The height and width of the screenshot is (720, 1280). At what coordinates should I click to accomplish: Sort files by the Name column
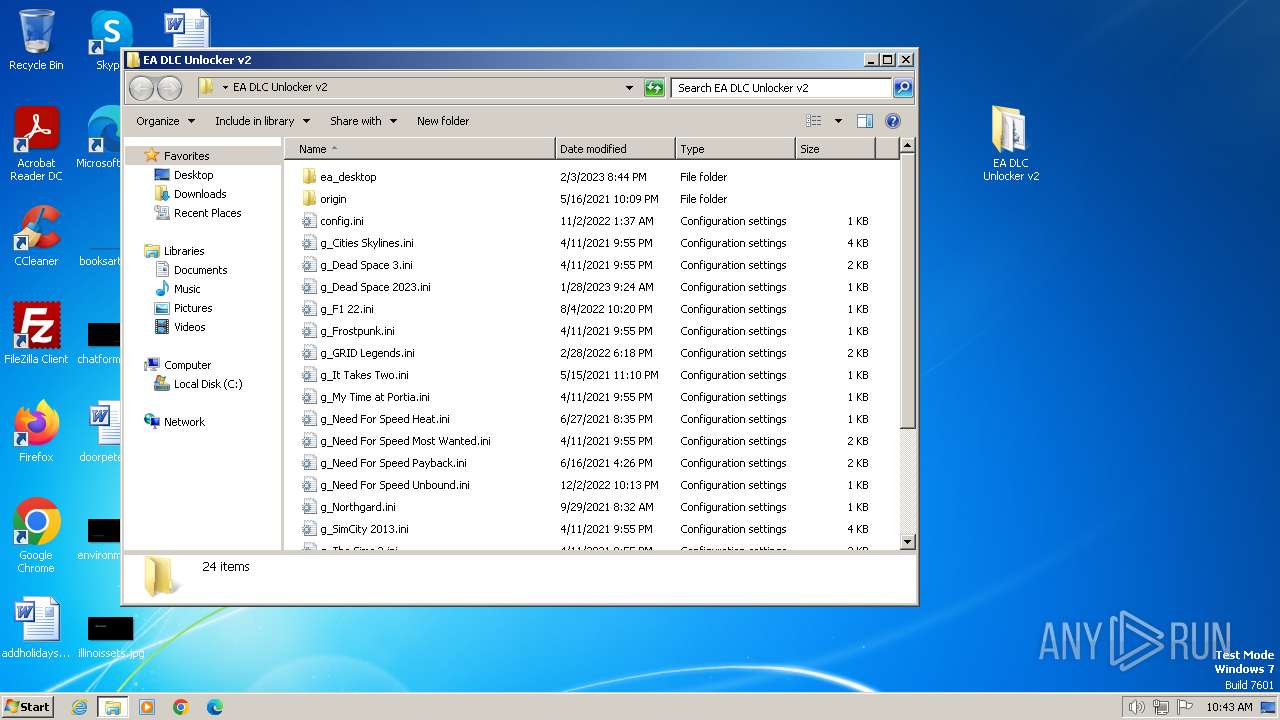point(420,149)
